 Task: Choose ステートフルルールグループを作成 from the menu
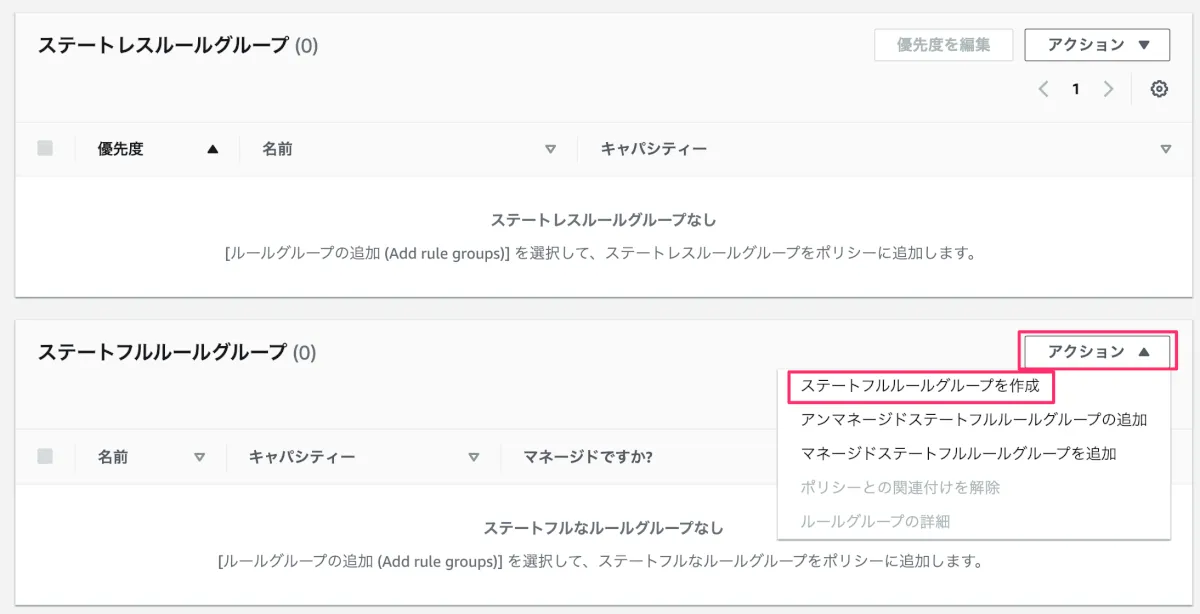pyautogui.click(x=920, y=385)
